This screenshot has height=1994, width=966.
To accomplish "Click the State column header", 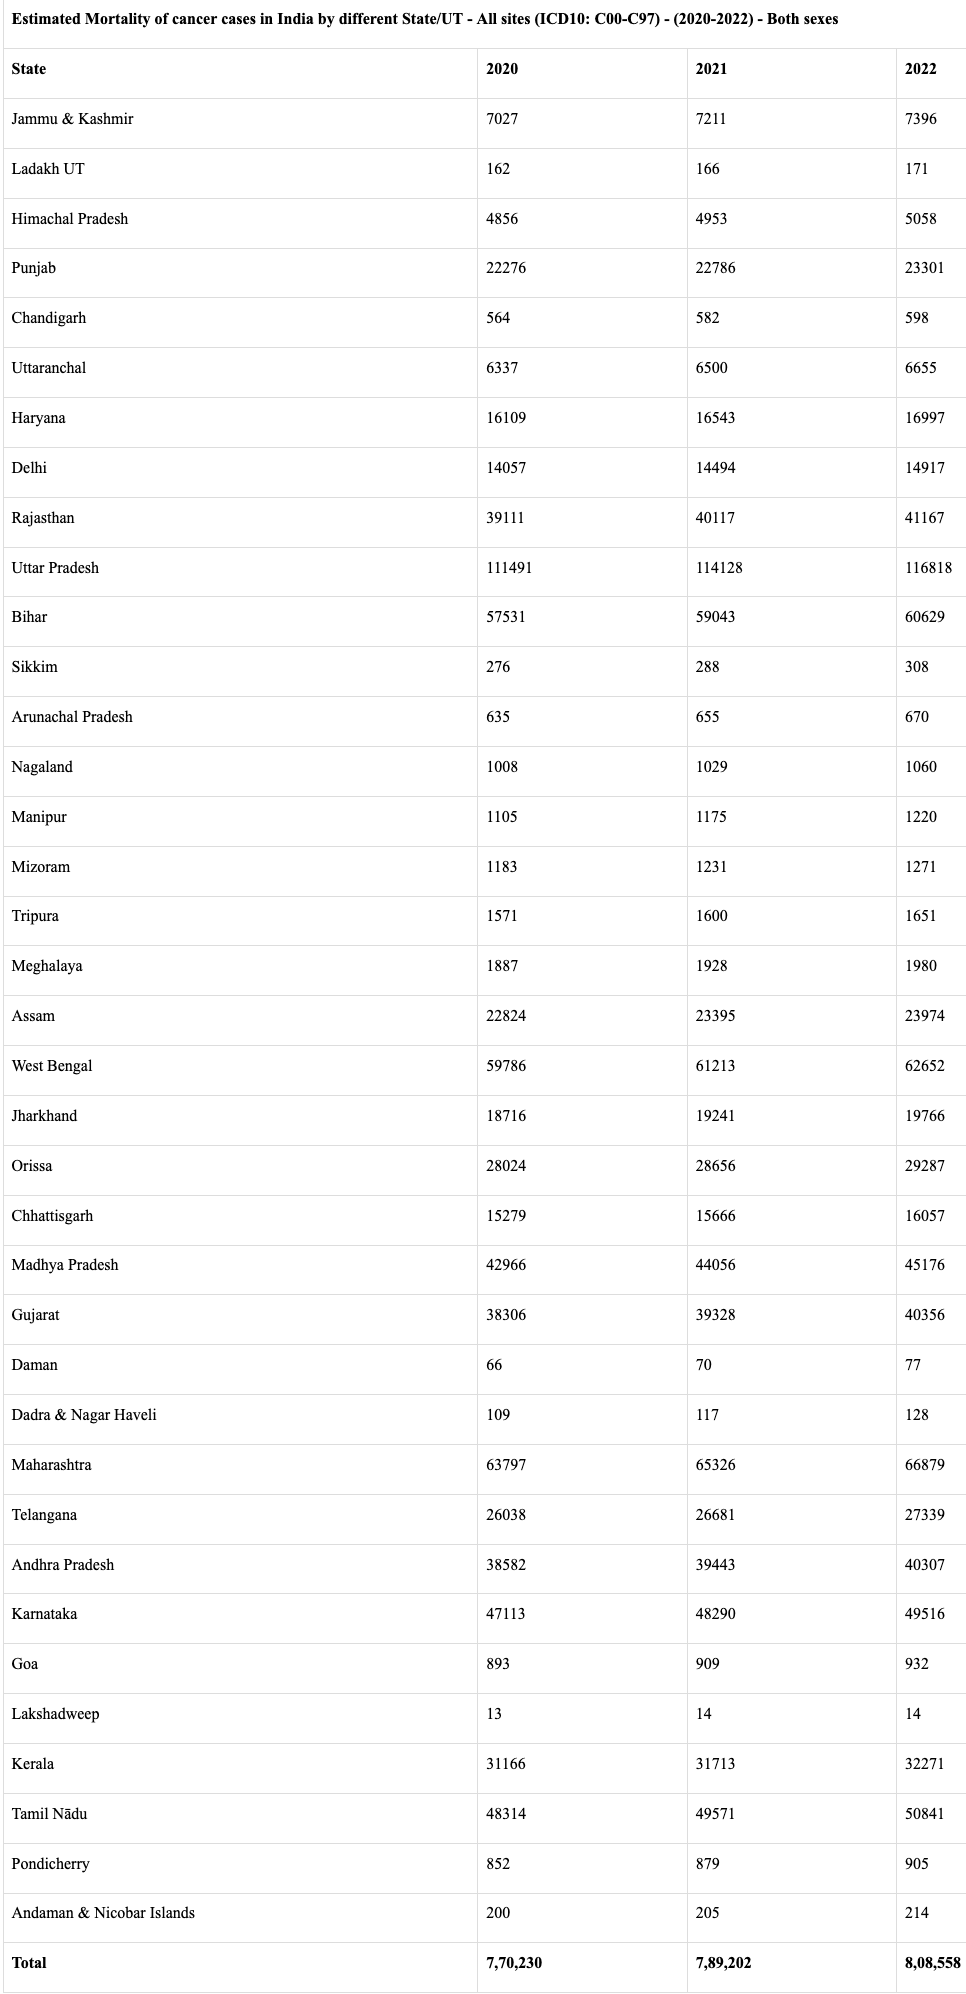I will pyautogui.click(x=29, y=69).
